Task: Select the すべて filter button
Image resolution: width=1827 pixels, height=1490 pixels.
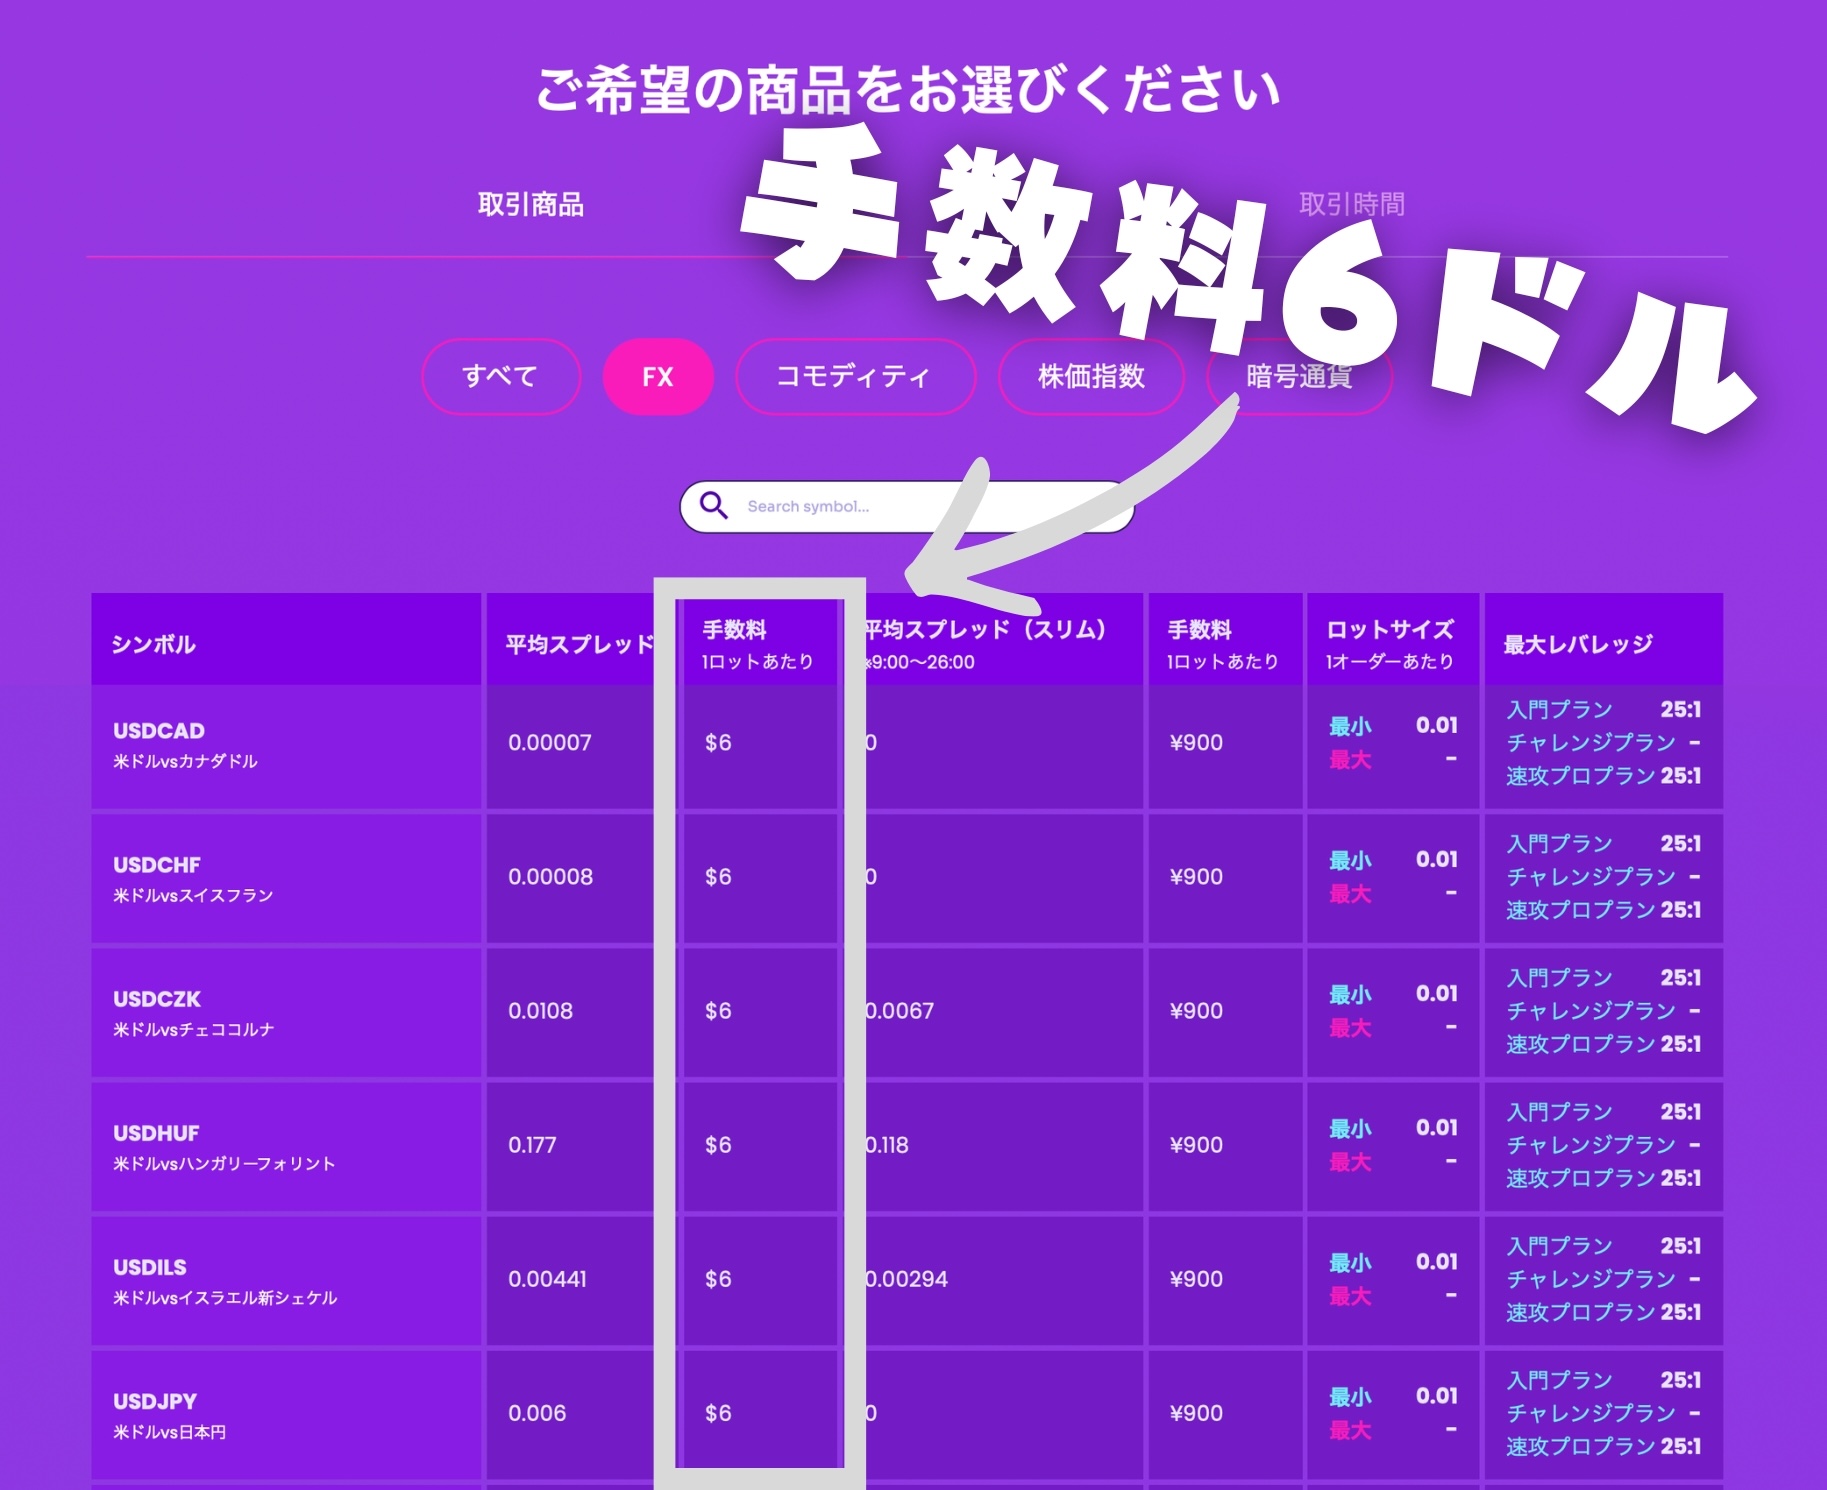Action: [x=501, y=377]
